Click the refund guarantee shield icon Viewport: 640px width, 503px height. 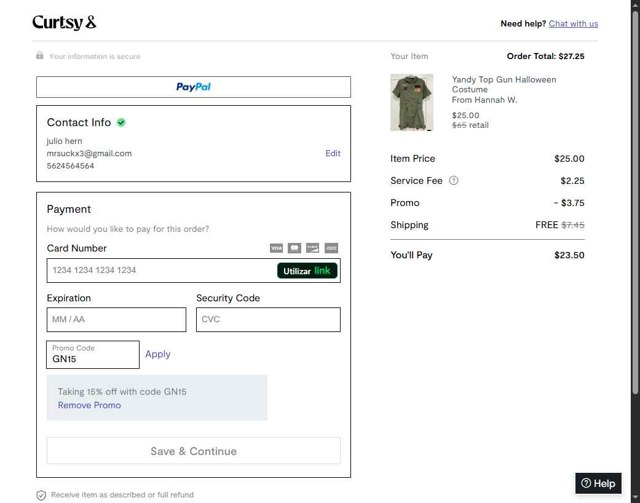pyautogui.click(x=41, y=495)
